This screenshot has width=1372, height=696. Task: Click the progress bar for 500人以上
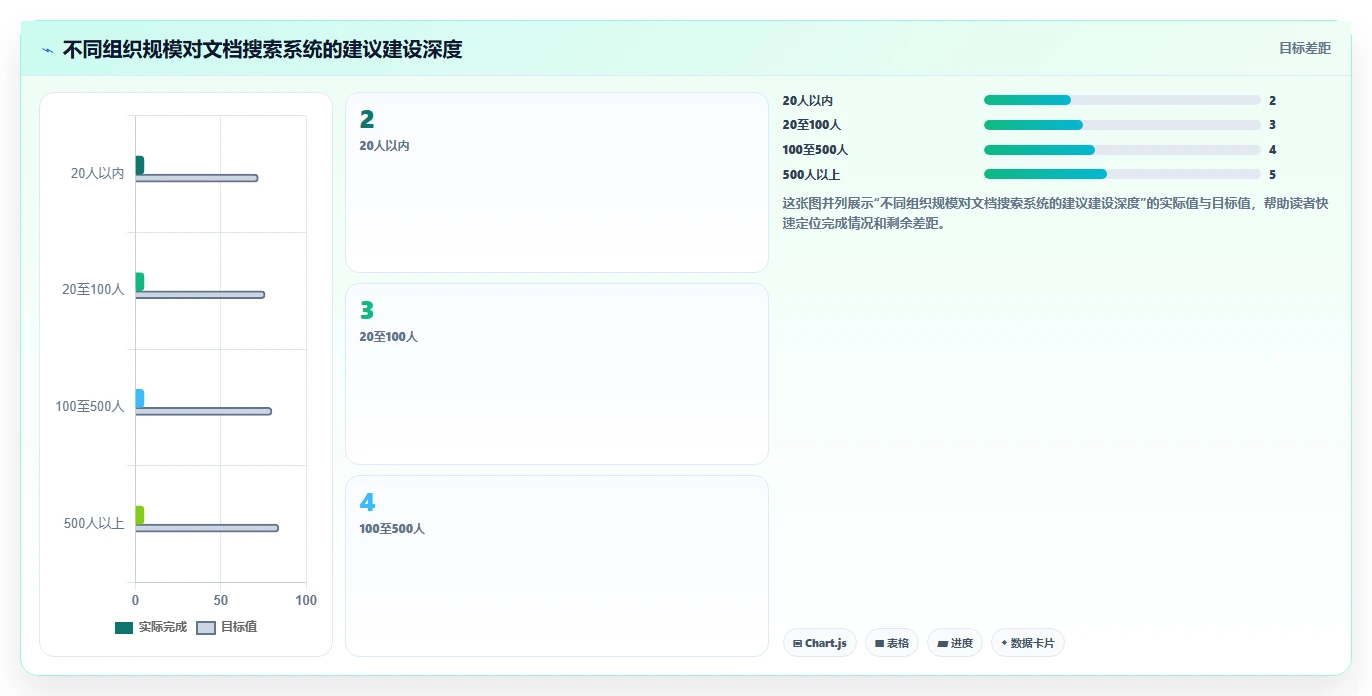coord(1122,174)
